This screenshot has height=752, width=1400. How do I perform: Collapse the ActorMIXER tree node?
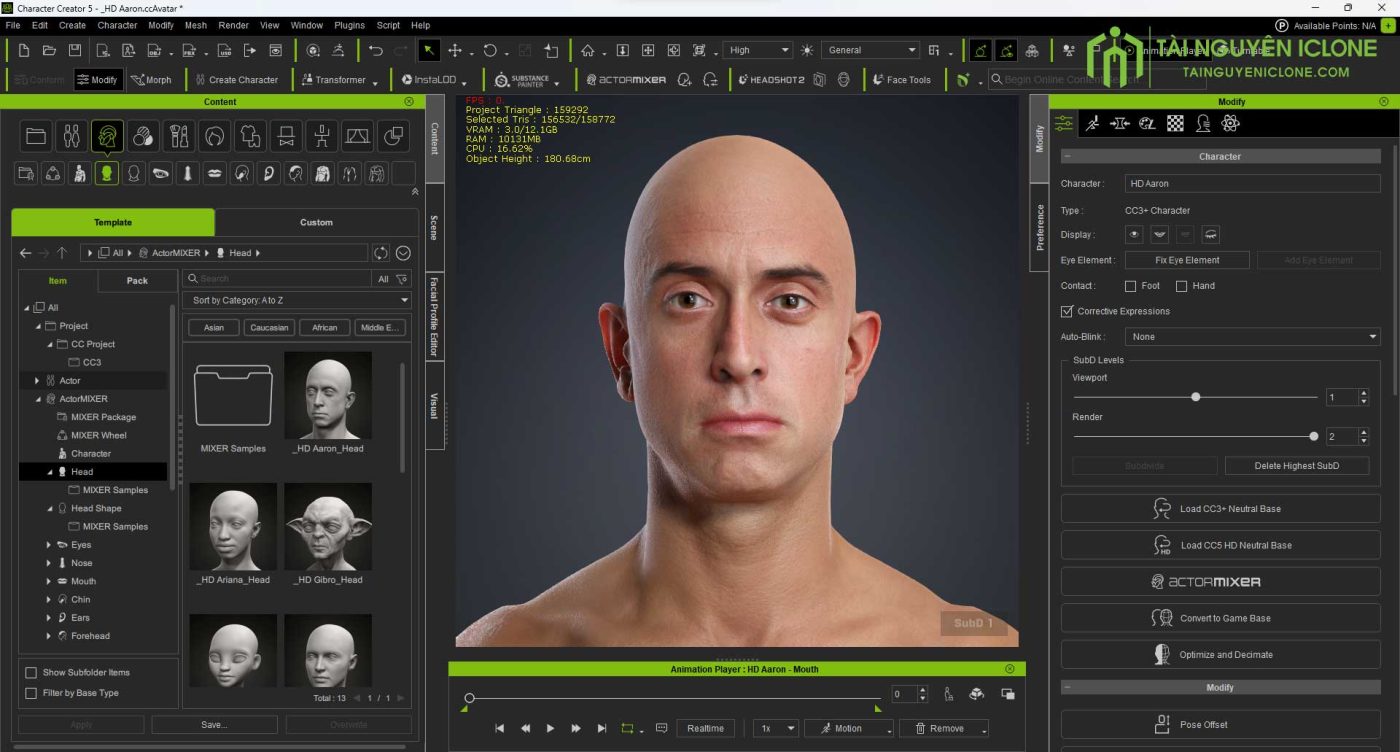pos(37,399)
